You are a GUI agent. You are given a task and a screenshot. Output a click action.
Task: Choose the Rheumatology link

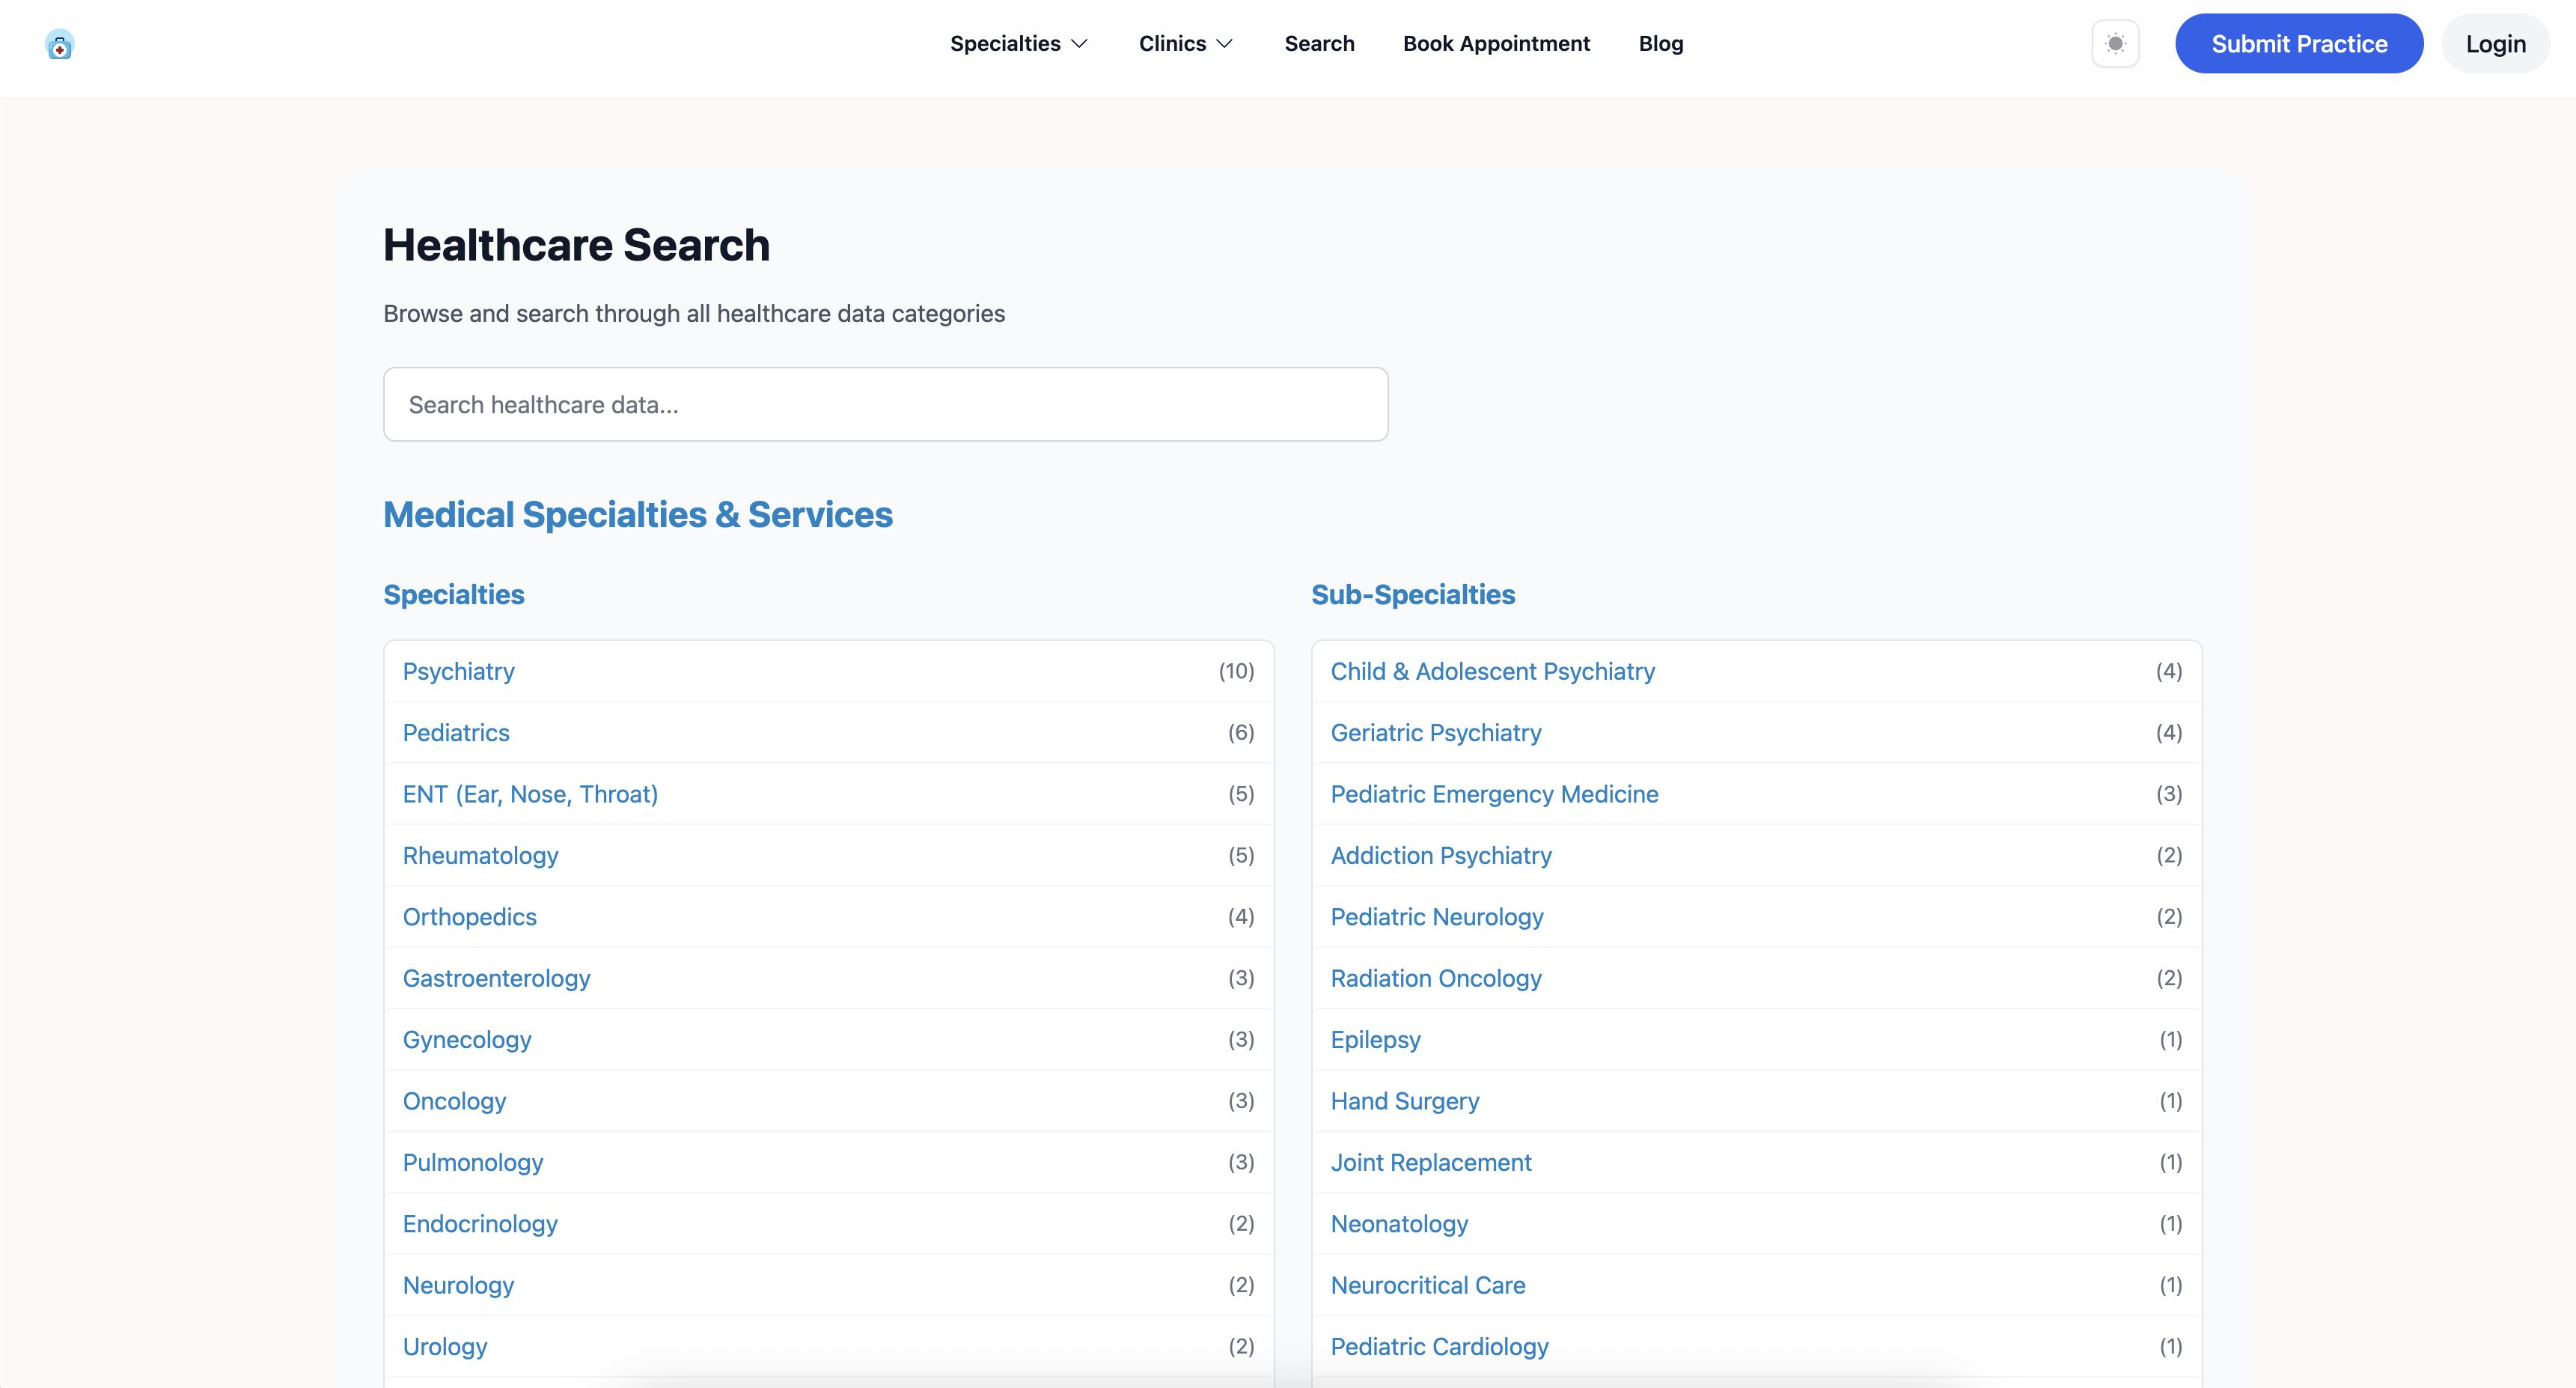click(x=480, y=856)
